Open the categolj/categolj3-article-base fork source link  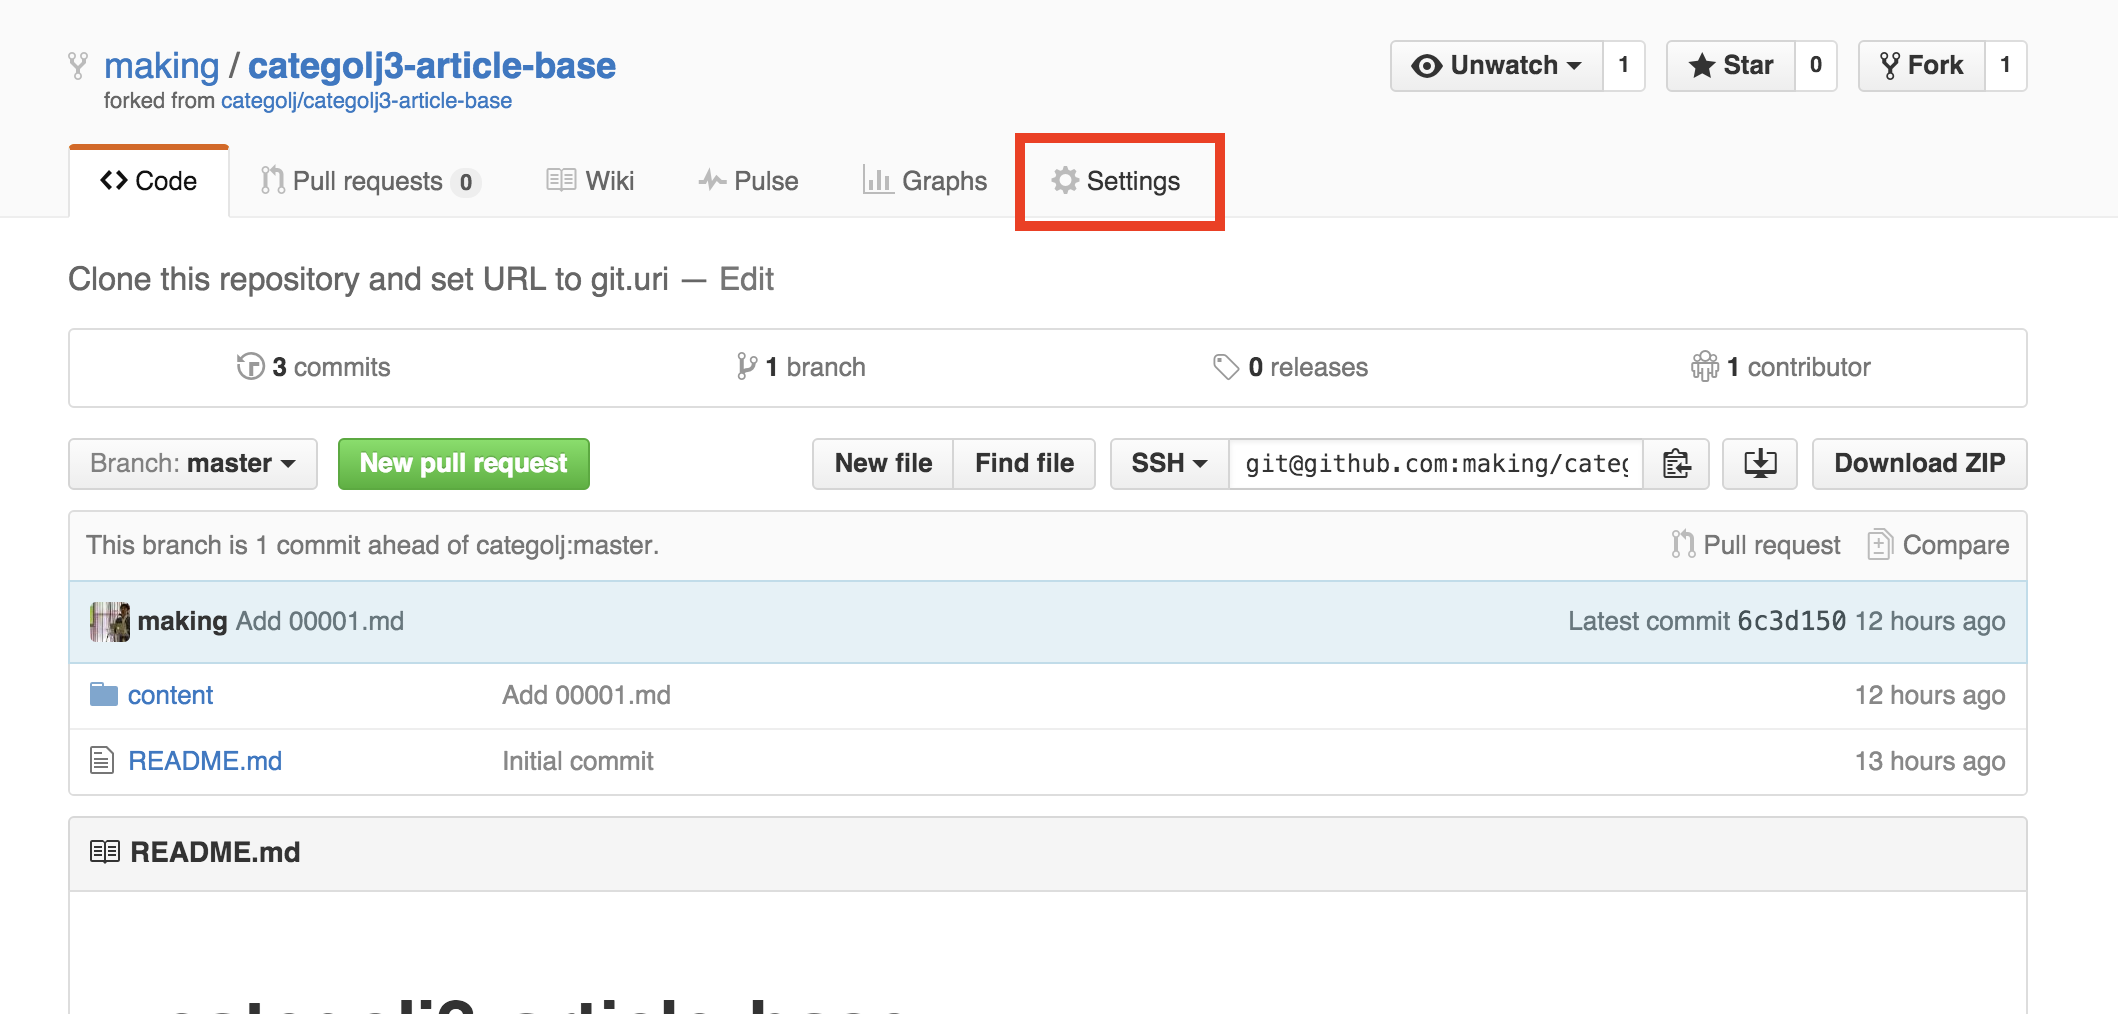pos(366,101)
